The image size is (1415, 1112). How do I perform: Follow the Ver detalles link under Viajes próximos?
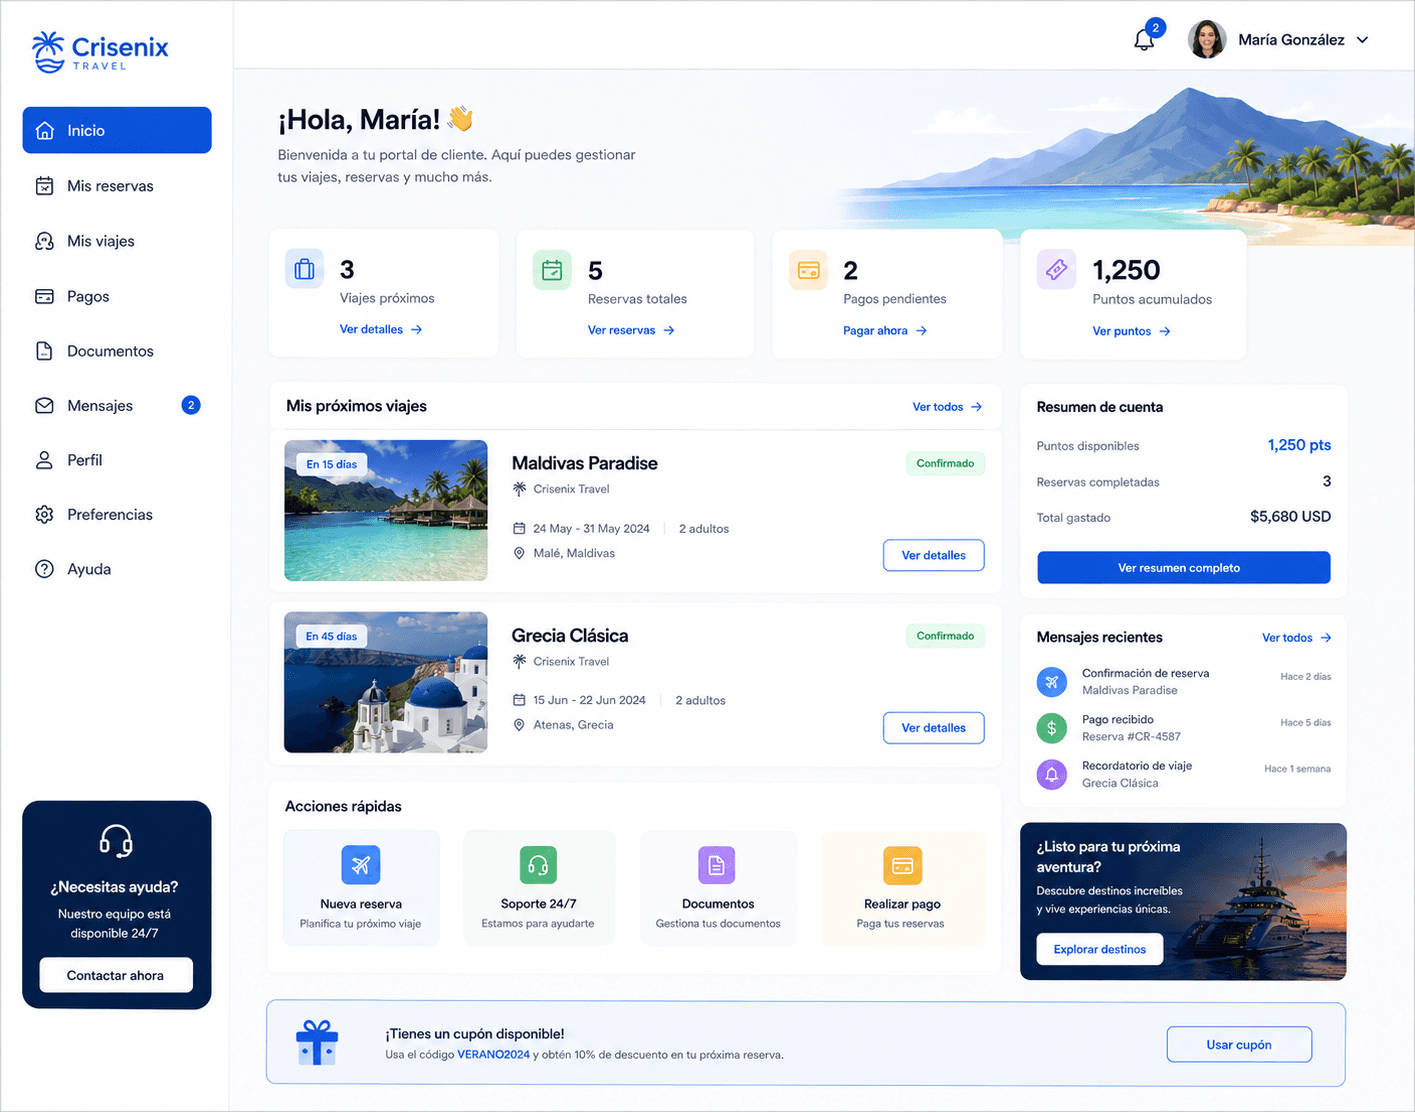pyautogui.click(x=381, y=329)
